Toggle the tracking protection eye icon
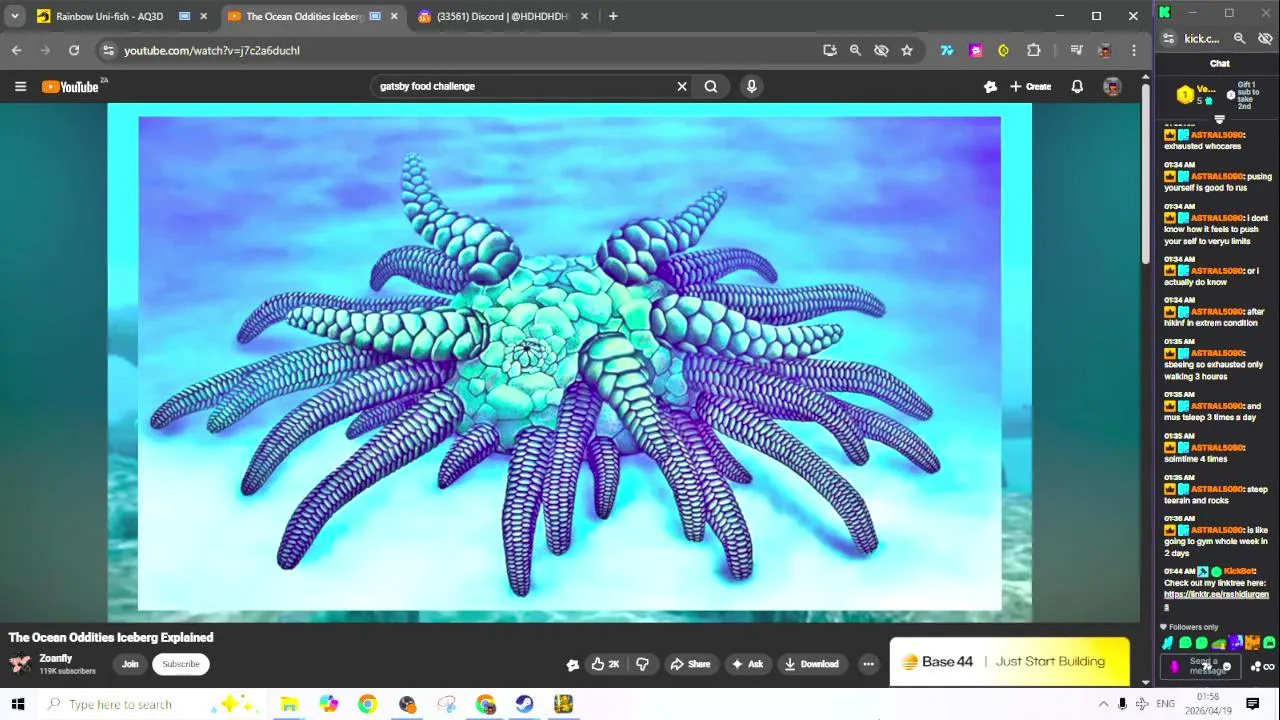Screen dimensions: 1280x720 [881, 50]
